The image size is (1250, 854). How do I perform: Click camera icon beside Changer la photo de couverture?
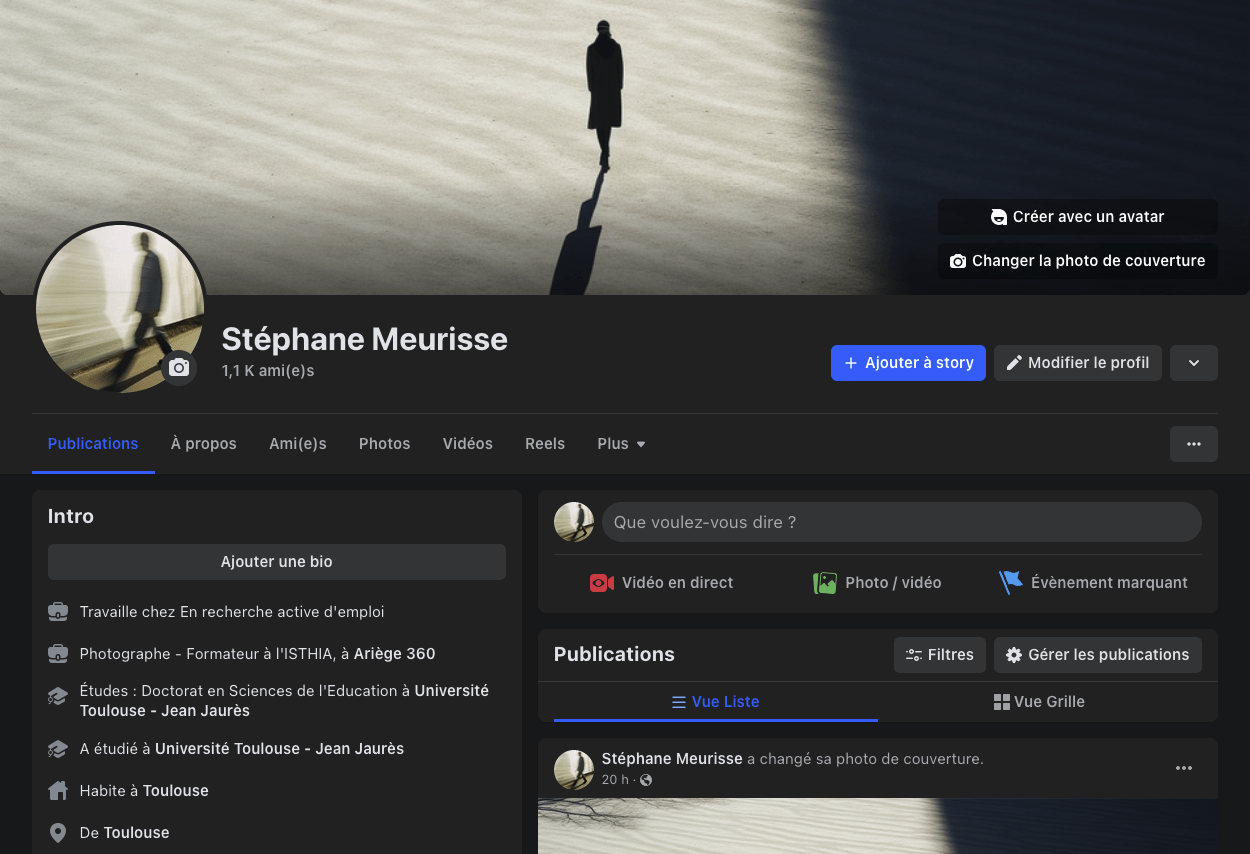pyautogui.click(x=958, y=261)
